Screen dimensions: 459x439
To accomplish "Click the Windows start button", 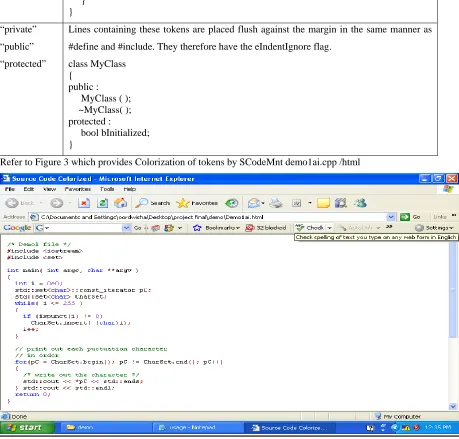I will [x=27, y=427].
